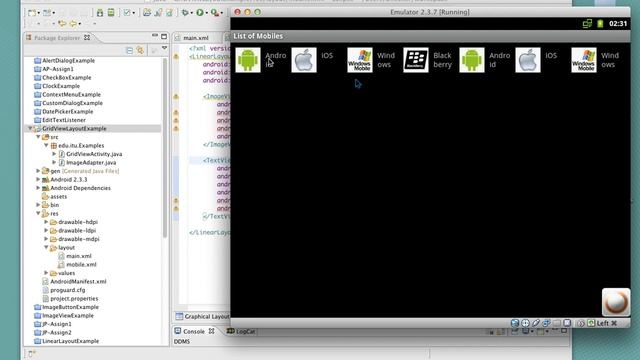Screen dimensions: 640x360
Task: Select mobile.xml in Package Explorer
Action: tap(81, 264)
